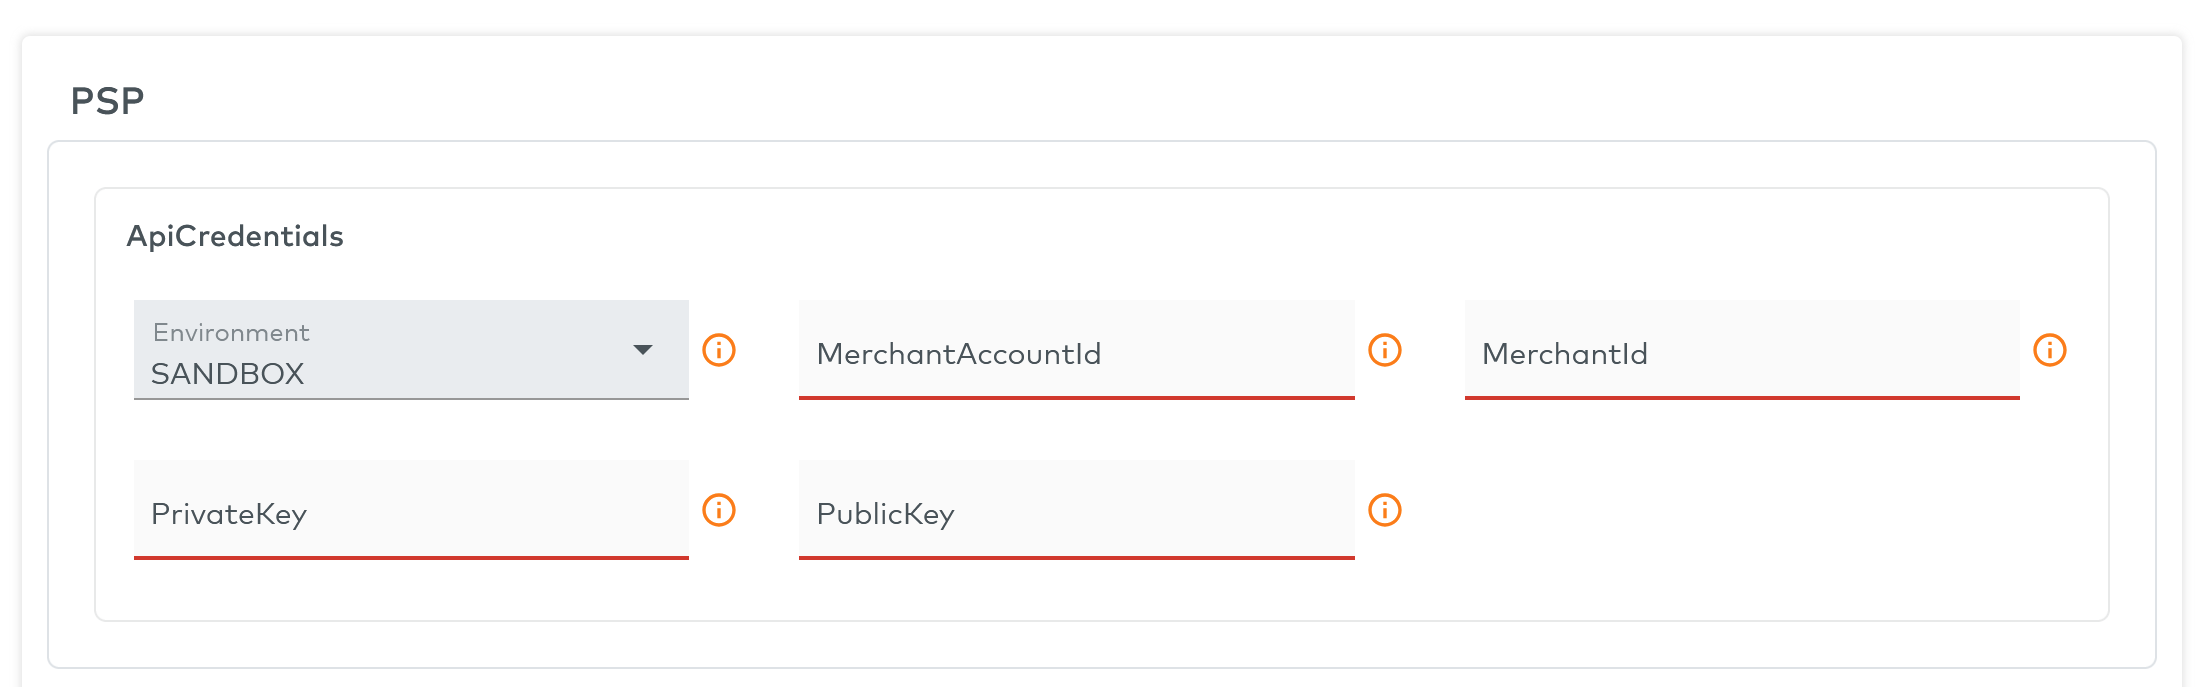Click the MerchantAccountId placeholder label

pos(959,354)
